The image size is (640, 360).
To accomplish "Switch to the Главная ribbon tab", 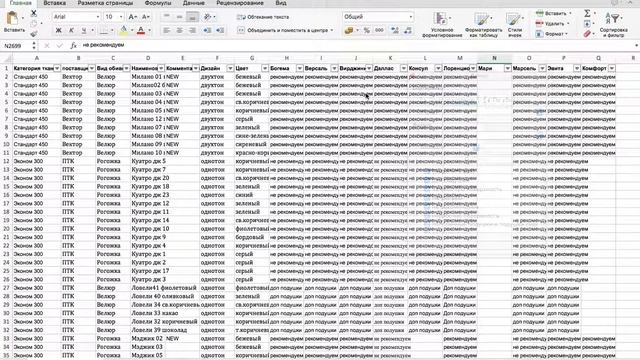I will 20,3.
